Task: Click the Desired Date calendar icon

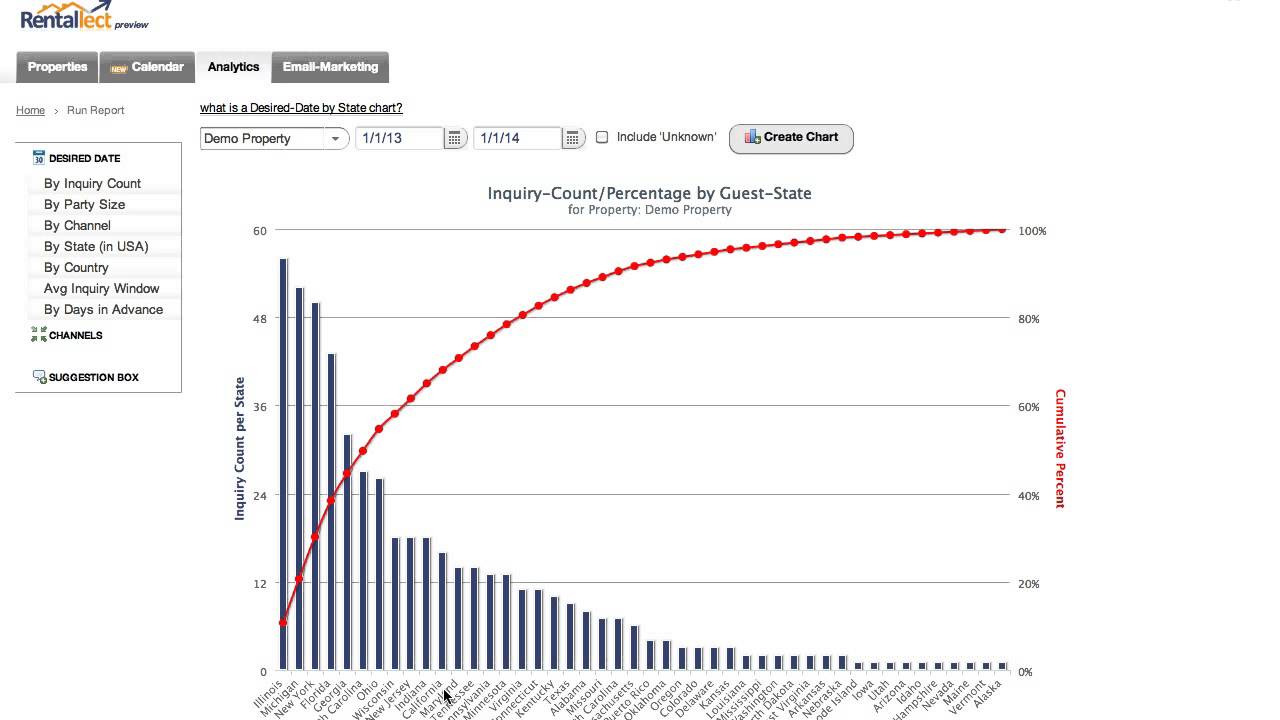Action: pos(39,158)
